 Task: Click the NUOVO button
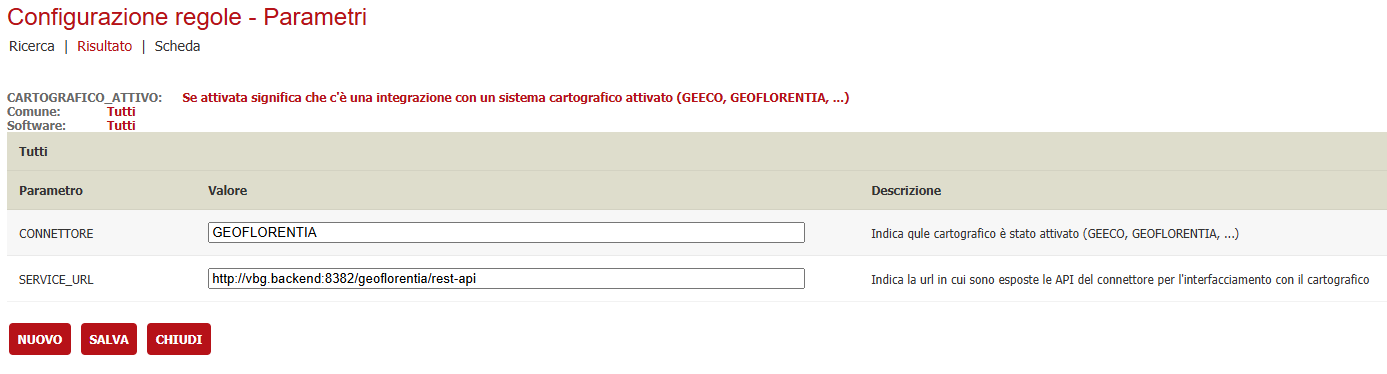point(40,340)
